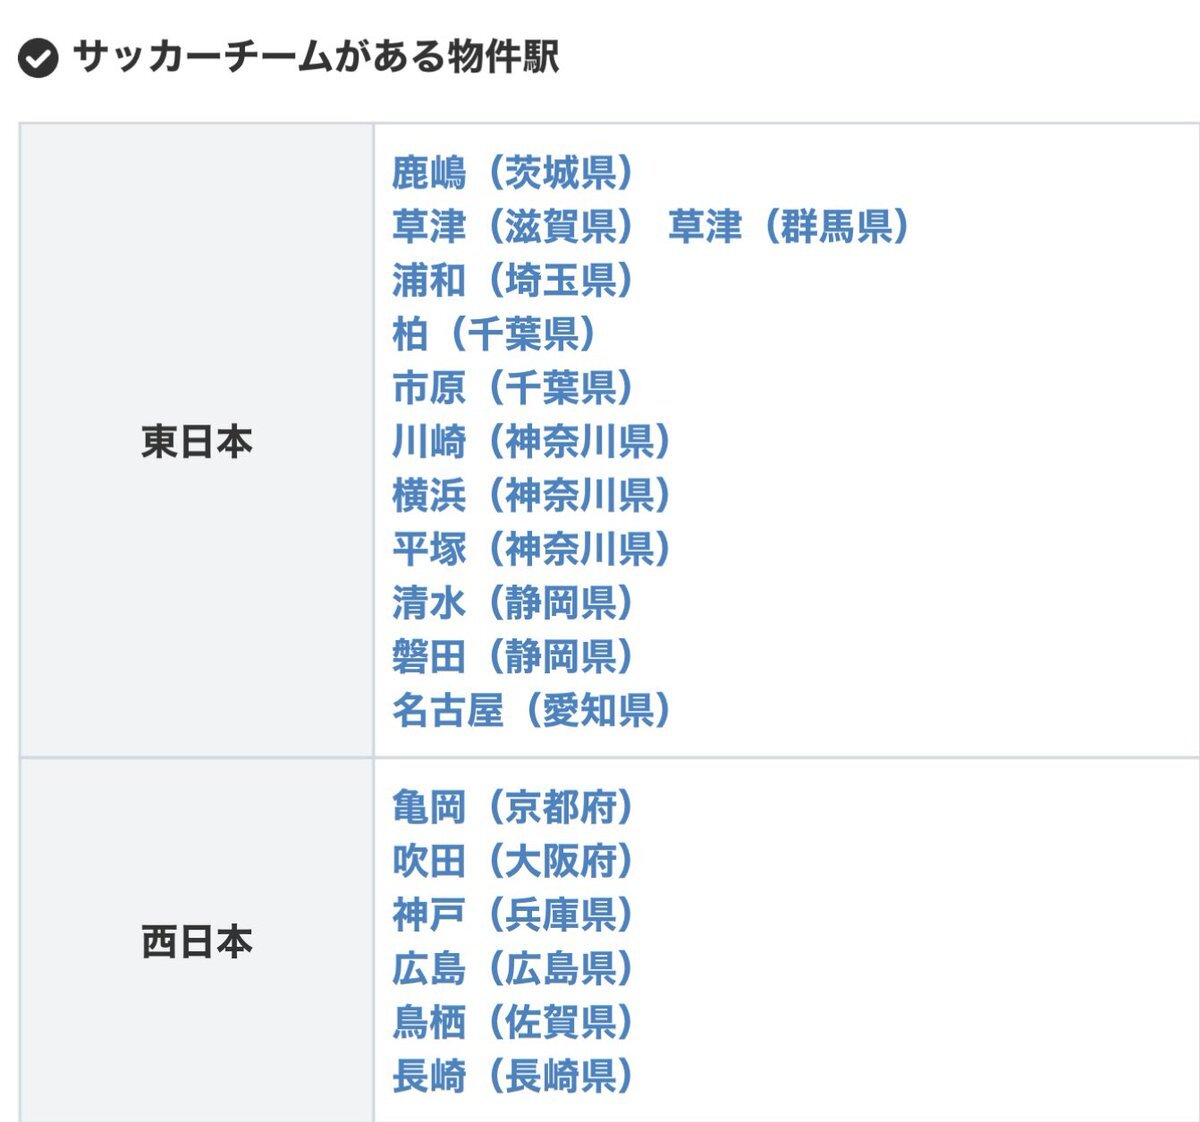Open the 市原（千葉県）link
Image resolution: width=1200 pixels, height=1122 pixels.
pos(512,388)
